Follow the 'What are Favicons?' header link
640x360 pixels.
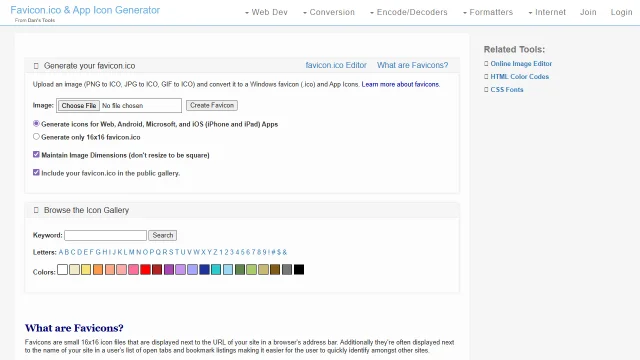pos(412,65)
